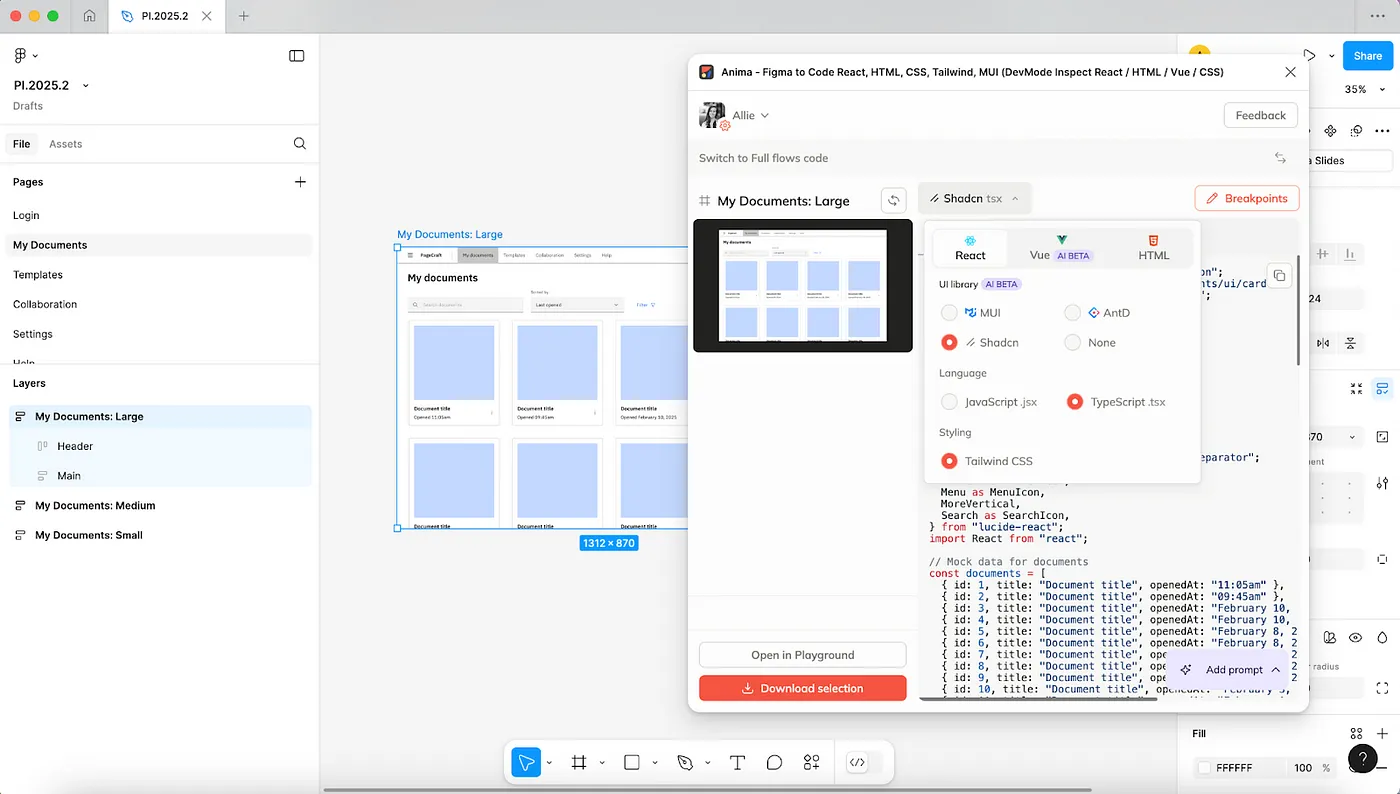The image size is (1400, 794).
Task: Open search in the File panel
Action: (x=299, y=143)
